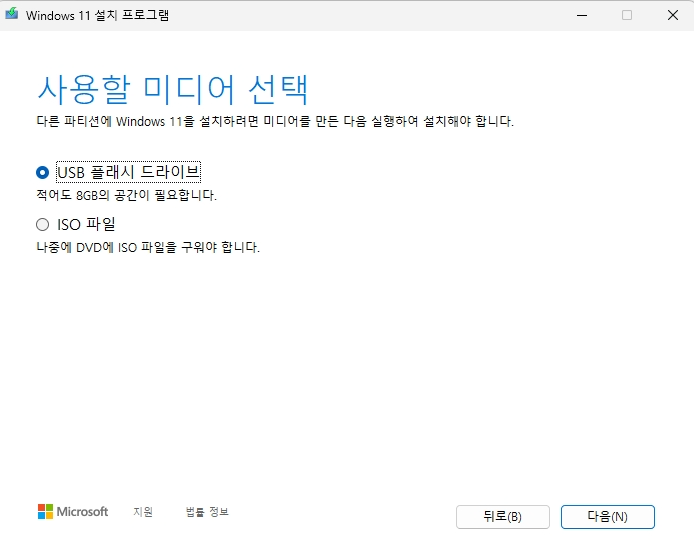
Task: Close the Windows 11 설치 프로그램 window
Action: point(673,15)
